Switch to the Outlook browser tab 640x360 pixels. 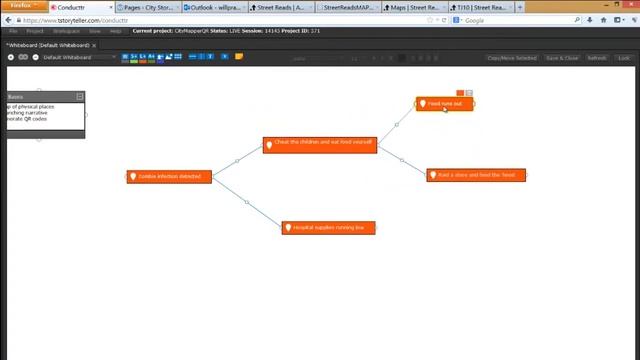click(x=215, y=7)
